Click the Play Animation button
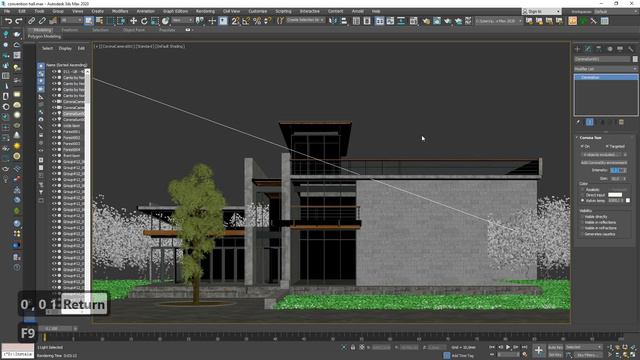This screenshot has height=360, width=640. point(508,347)
